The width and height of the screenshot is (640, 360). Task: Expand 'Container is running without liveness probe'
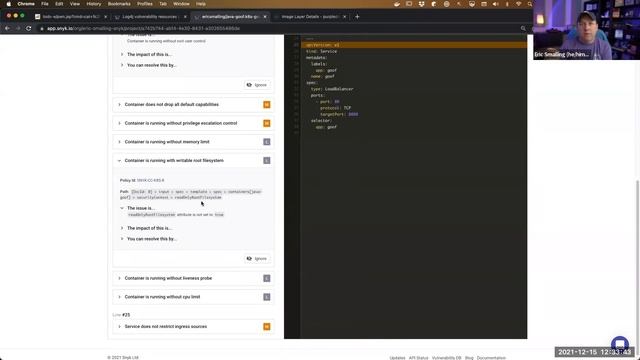pos(193,278)
